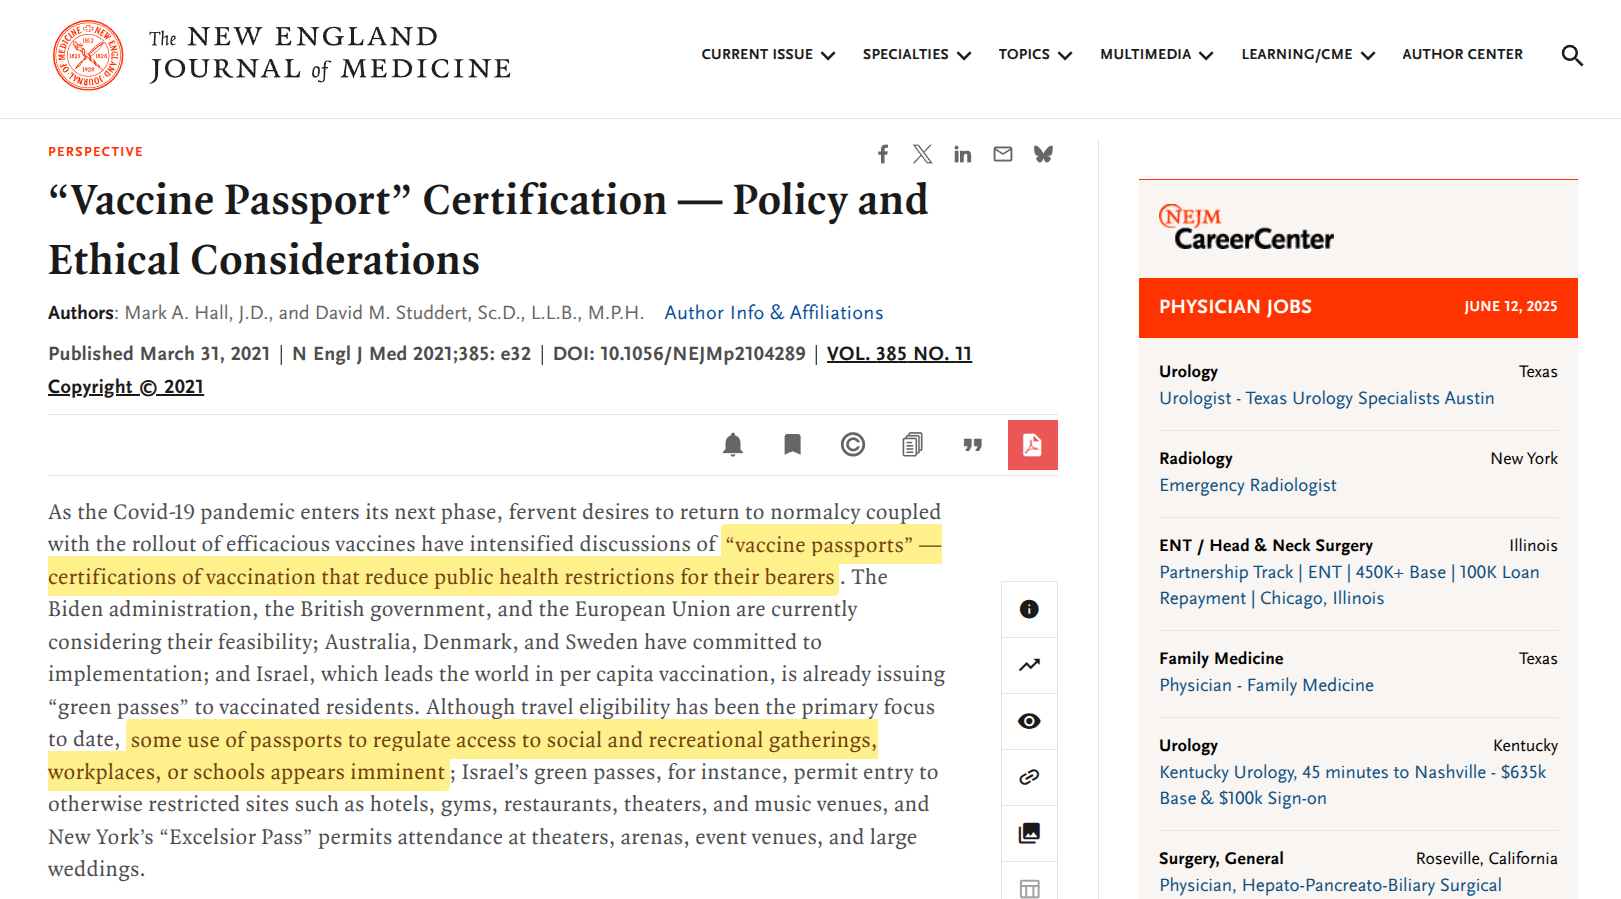Click the New England Journal of Medicine title
1621x899 pixels.
(x=330, y=53)
